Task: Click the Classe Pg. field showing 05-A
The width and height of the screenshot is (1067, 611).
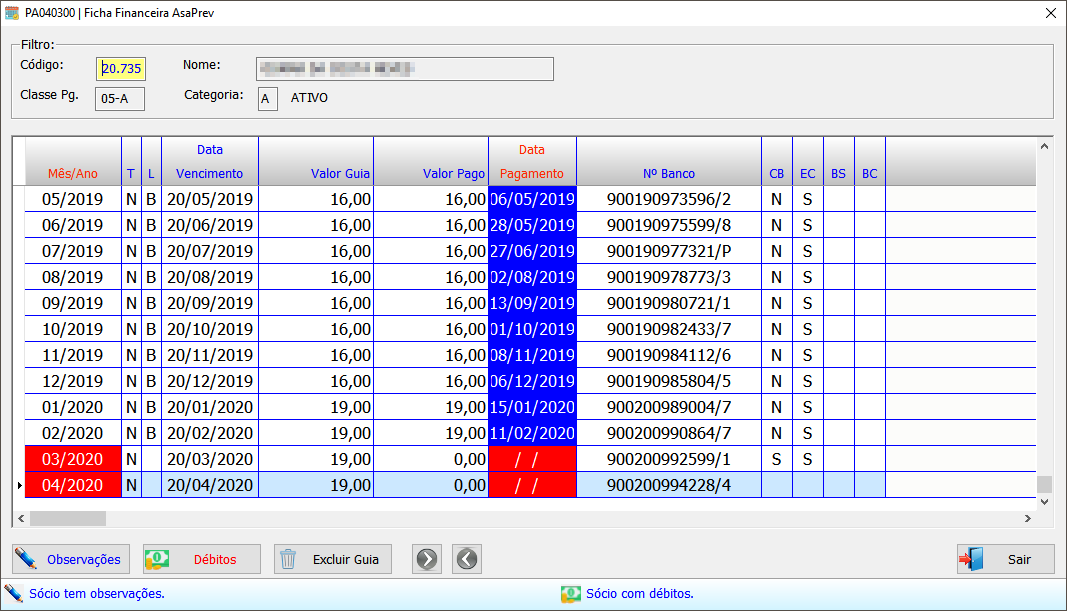Action: click(x=120, y=98)
